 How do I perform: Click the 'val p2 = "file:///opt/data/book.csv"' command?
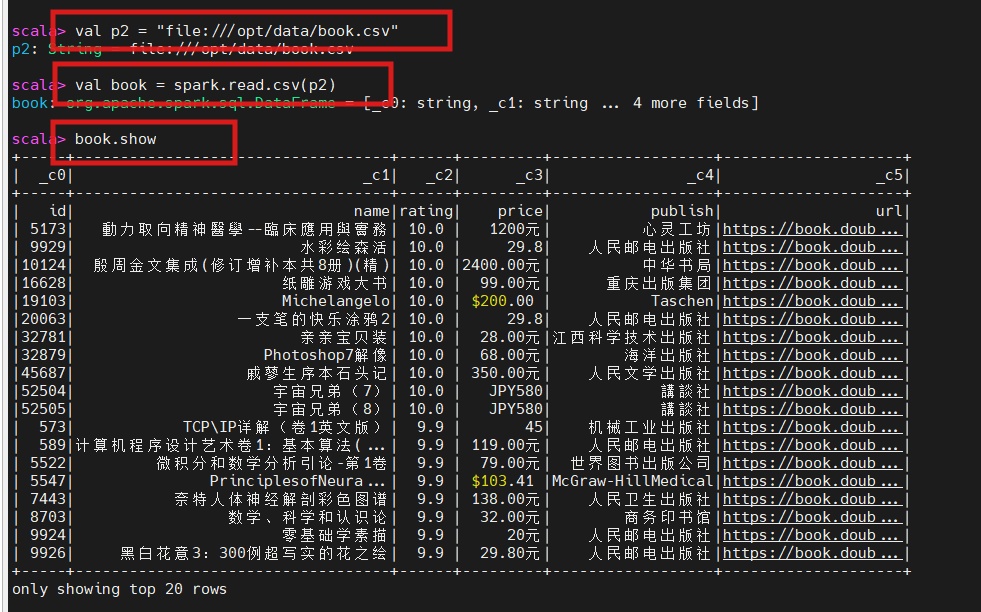click(x=236, y=31)
